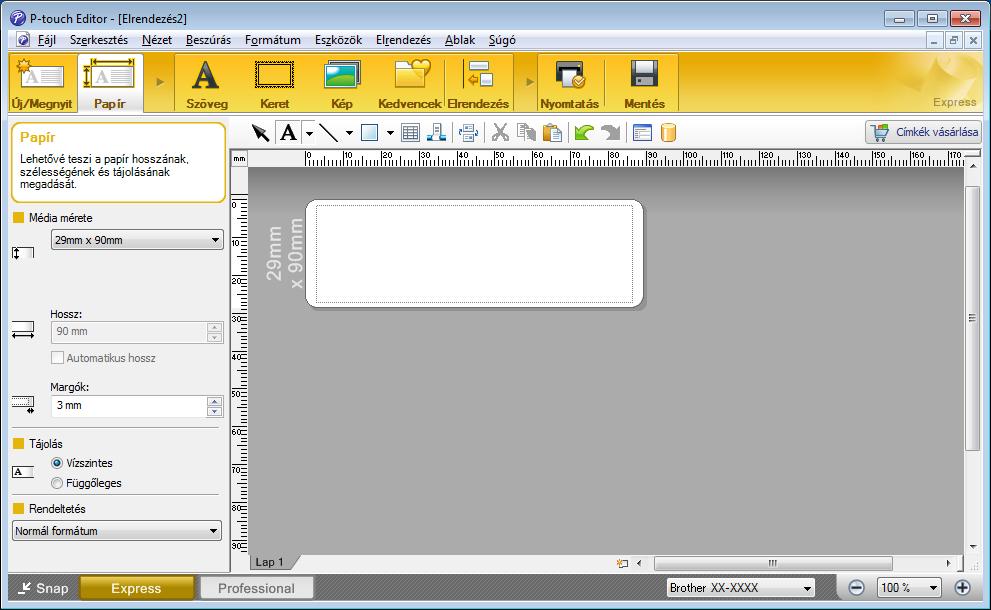Select the Papír toolbar tab
Image resolution: width=991 pixels, height=610 pixels.
(x=110, y=83)
